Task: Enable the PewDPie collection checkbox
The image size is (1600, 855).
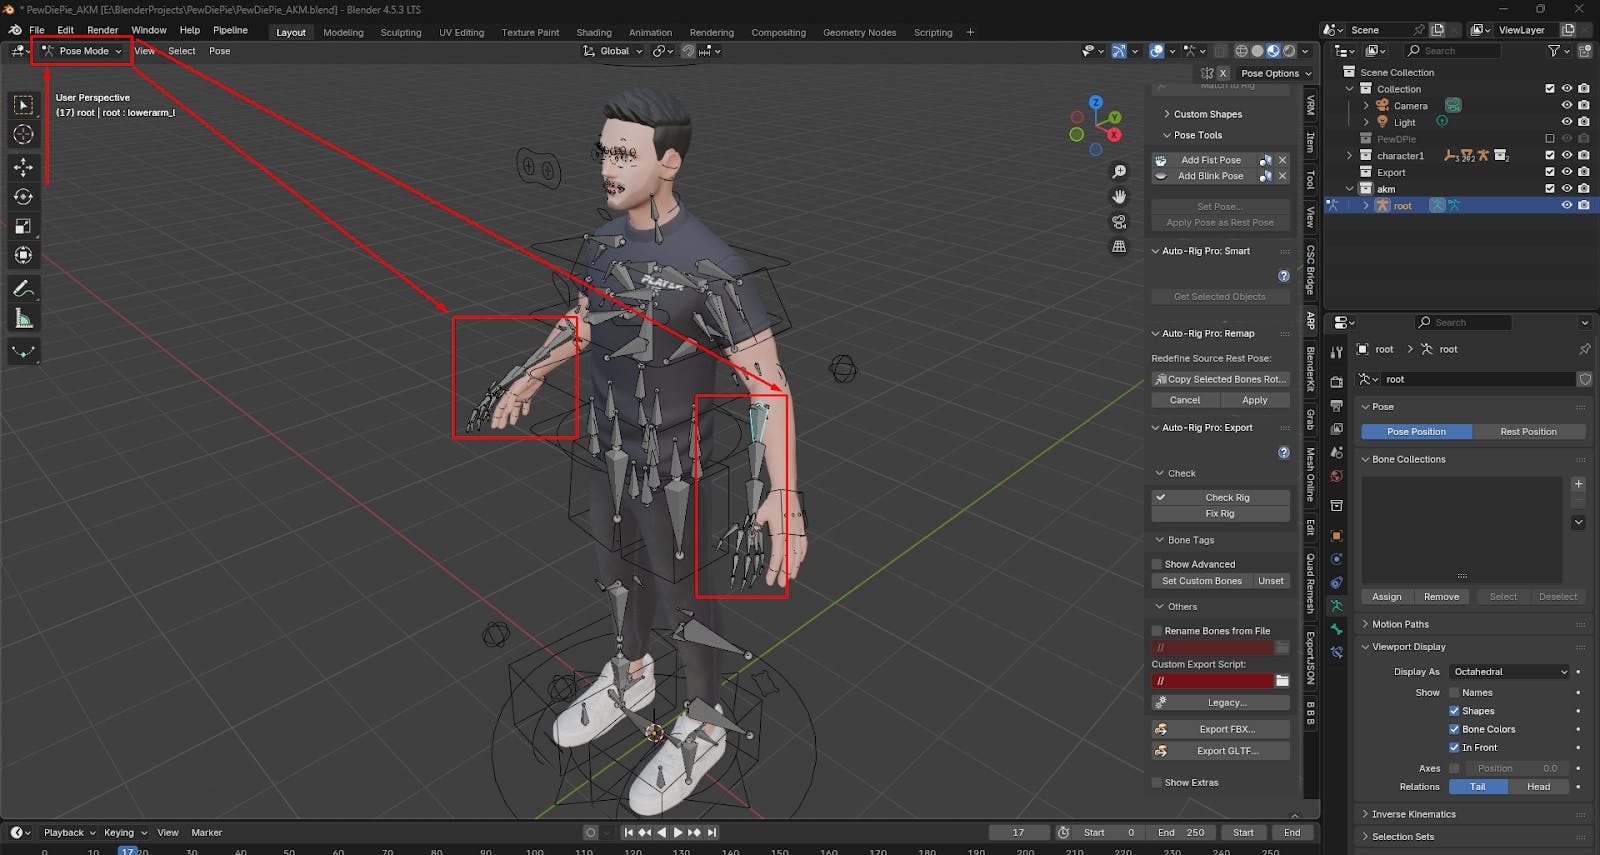Action: tap(1550, 139)
